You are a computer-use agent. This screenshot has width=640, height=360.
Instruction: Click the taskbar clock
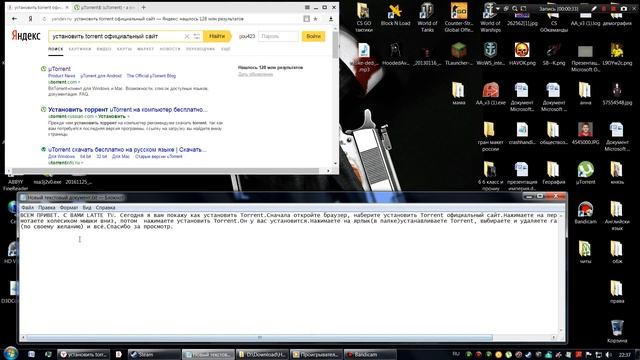(x=624, y=355)
